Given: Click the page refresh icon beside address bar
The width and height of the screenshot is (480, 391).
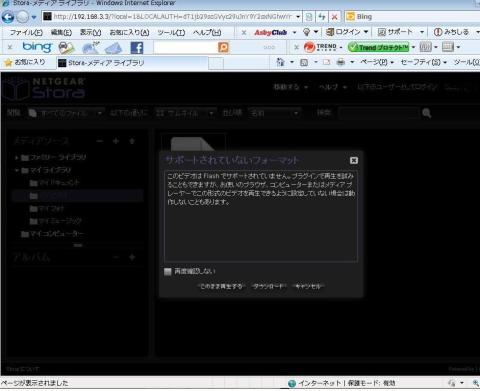Looking at the screenshot, I should pyautogui.click(x=321, y=16).
